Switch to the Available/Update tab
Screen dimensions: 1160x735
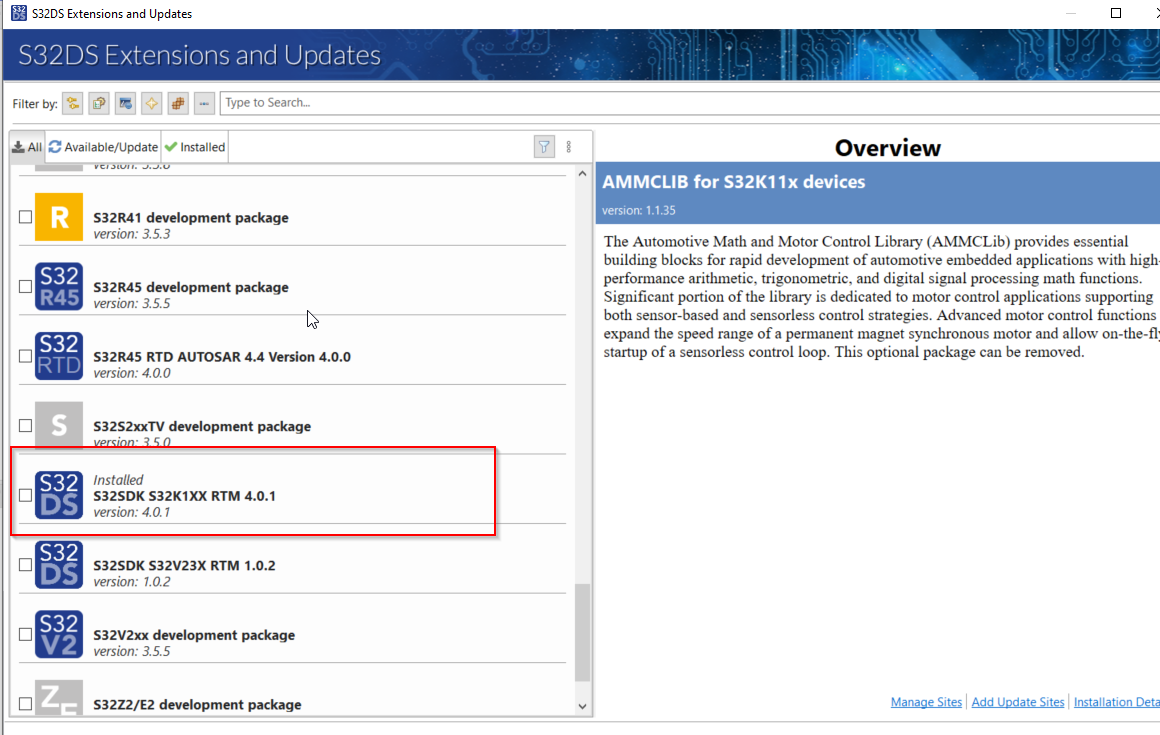click(103, 147)
